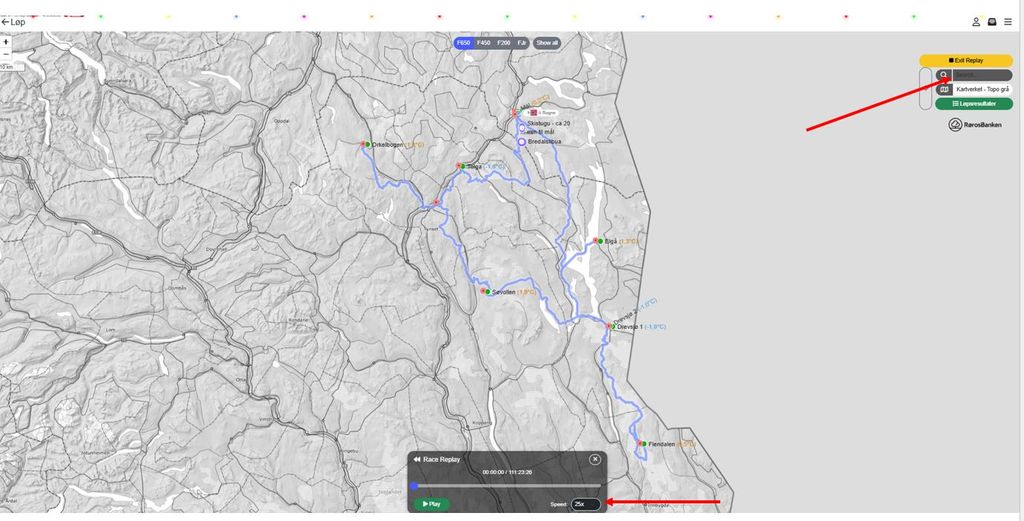Zoom in on the map
This screenshot has height=521, width=1024.
tap(6, 42)
